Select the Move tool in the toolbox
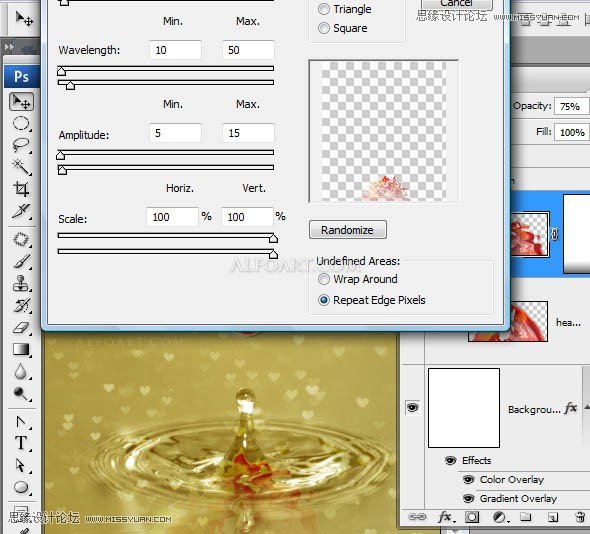The width and height of the screenshot is (590, 534). (x=21, y=102)
